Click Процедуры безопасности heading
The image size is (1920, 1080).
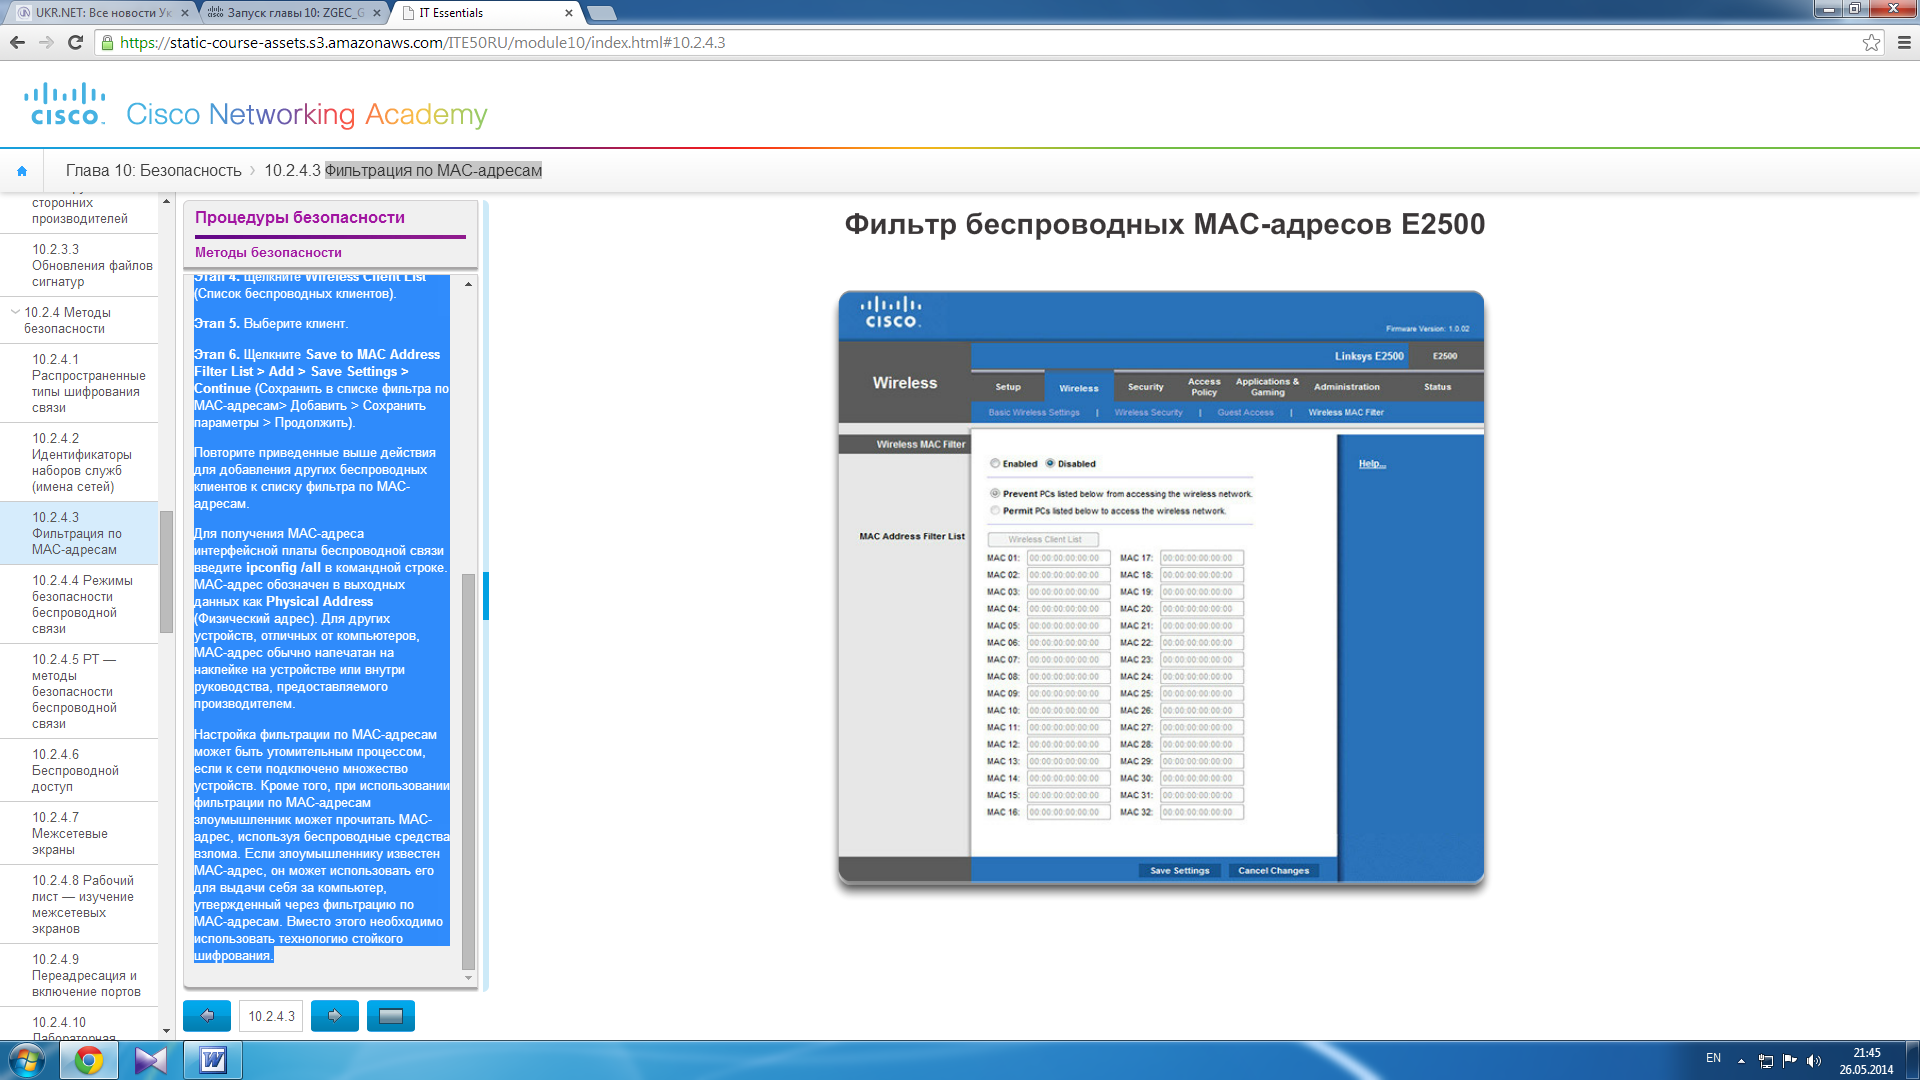300,218
